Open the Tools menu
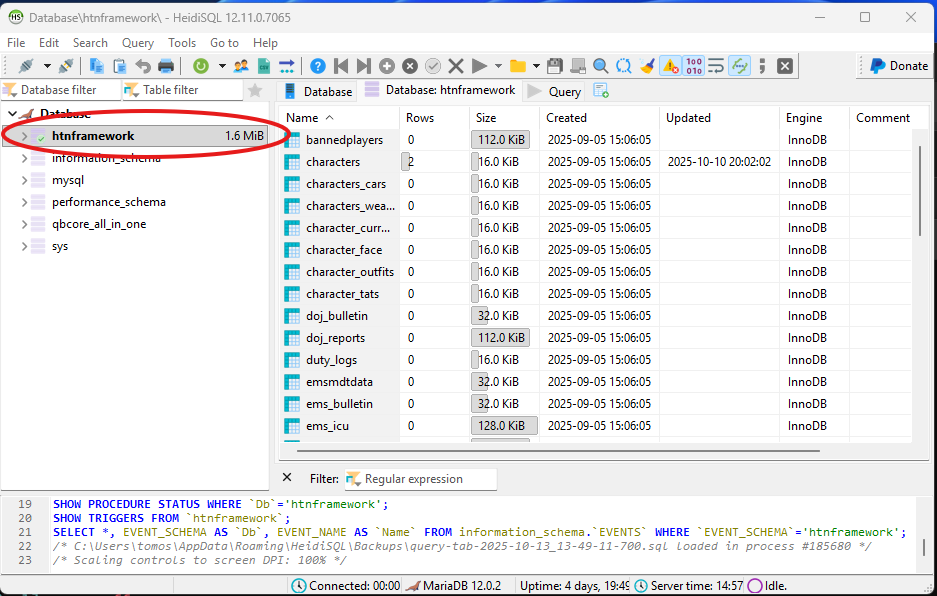 tap(182, 43)
